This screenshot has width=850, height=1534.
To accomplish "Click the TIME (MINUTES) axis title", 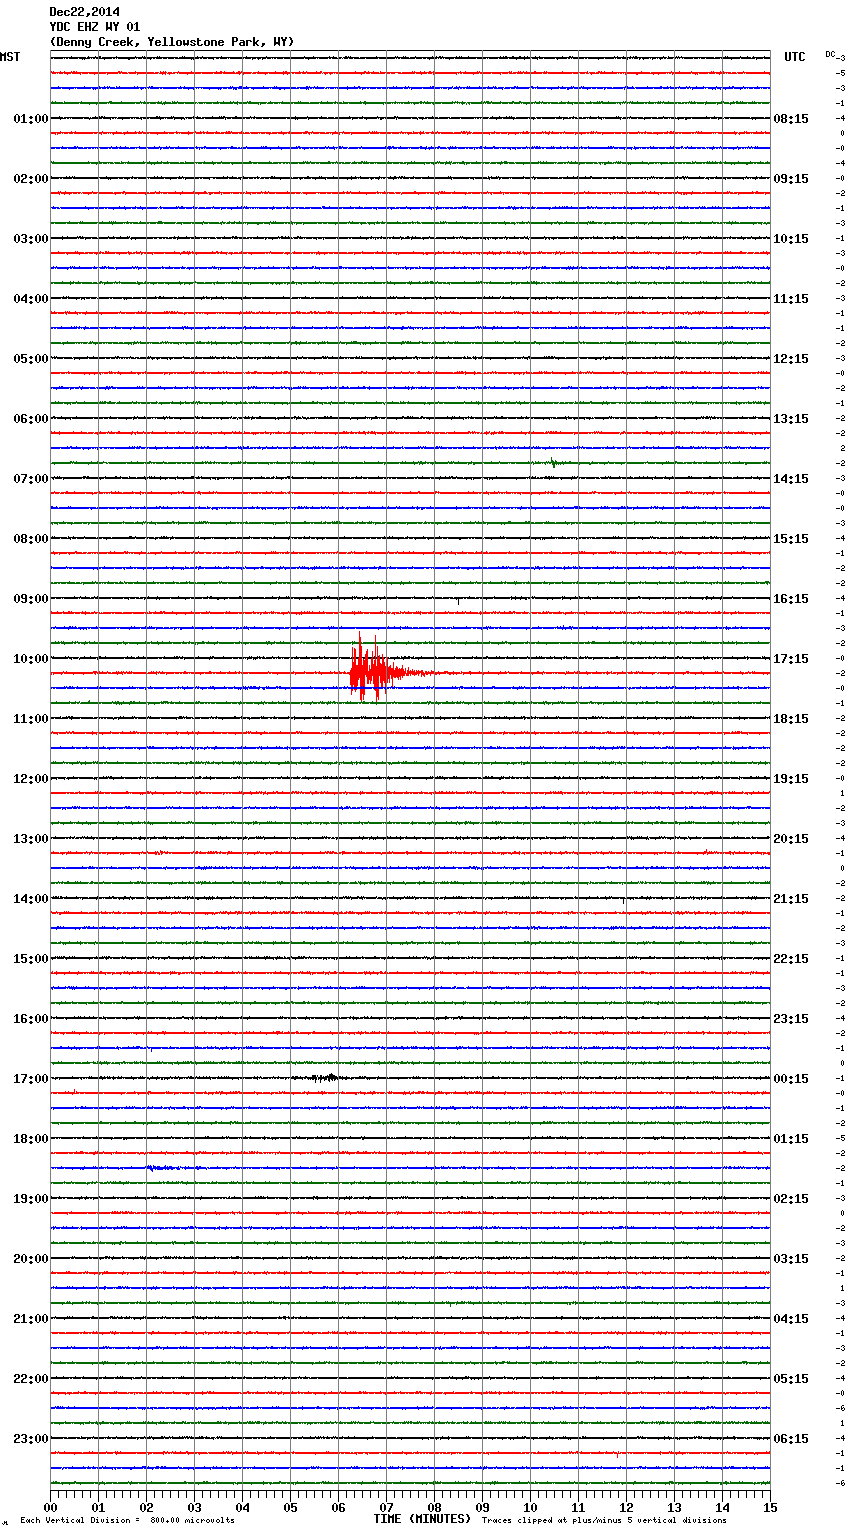I will point(422,1519).
